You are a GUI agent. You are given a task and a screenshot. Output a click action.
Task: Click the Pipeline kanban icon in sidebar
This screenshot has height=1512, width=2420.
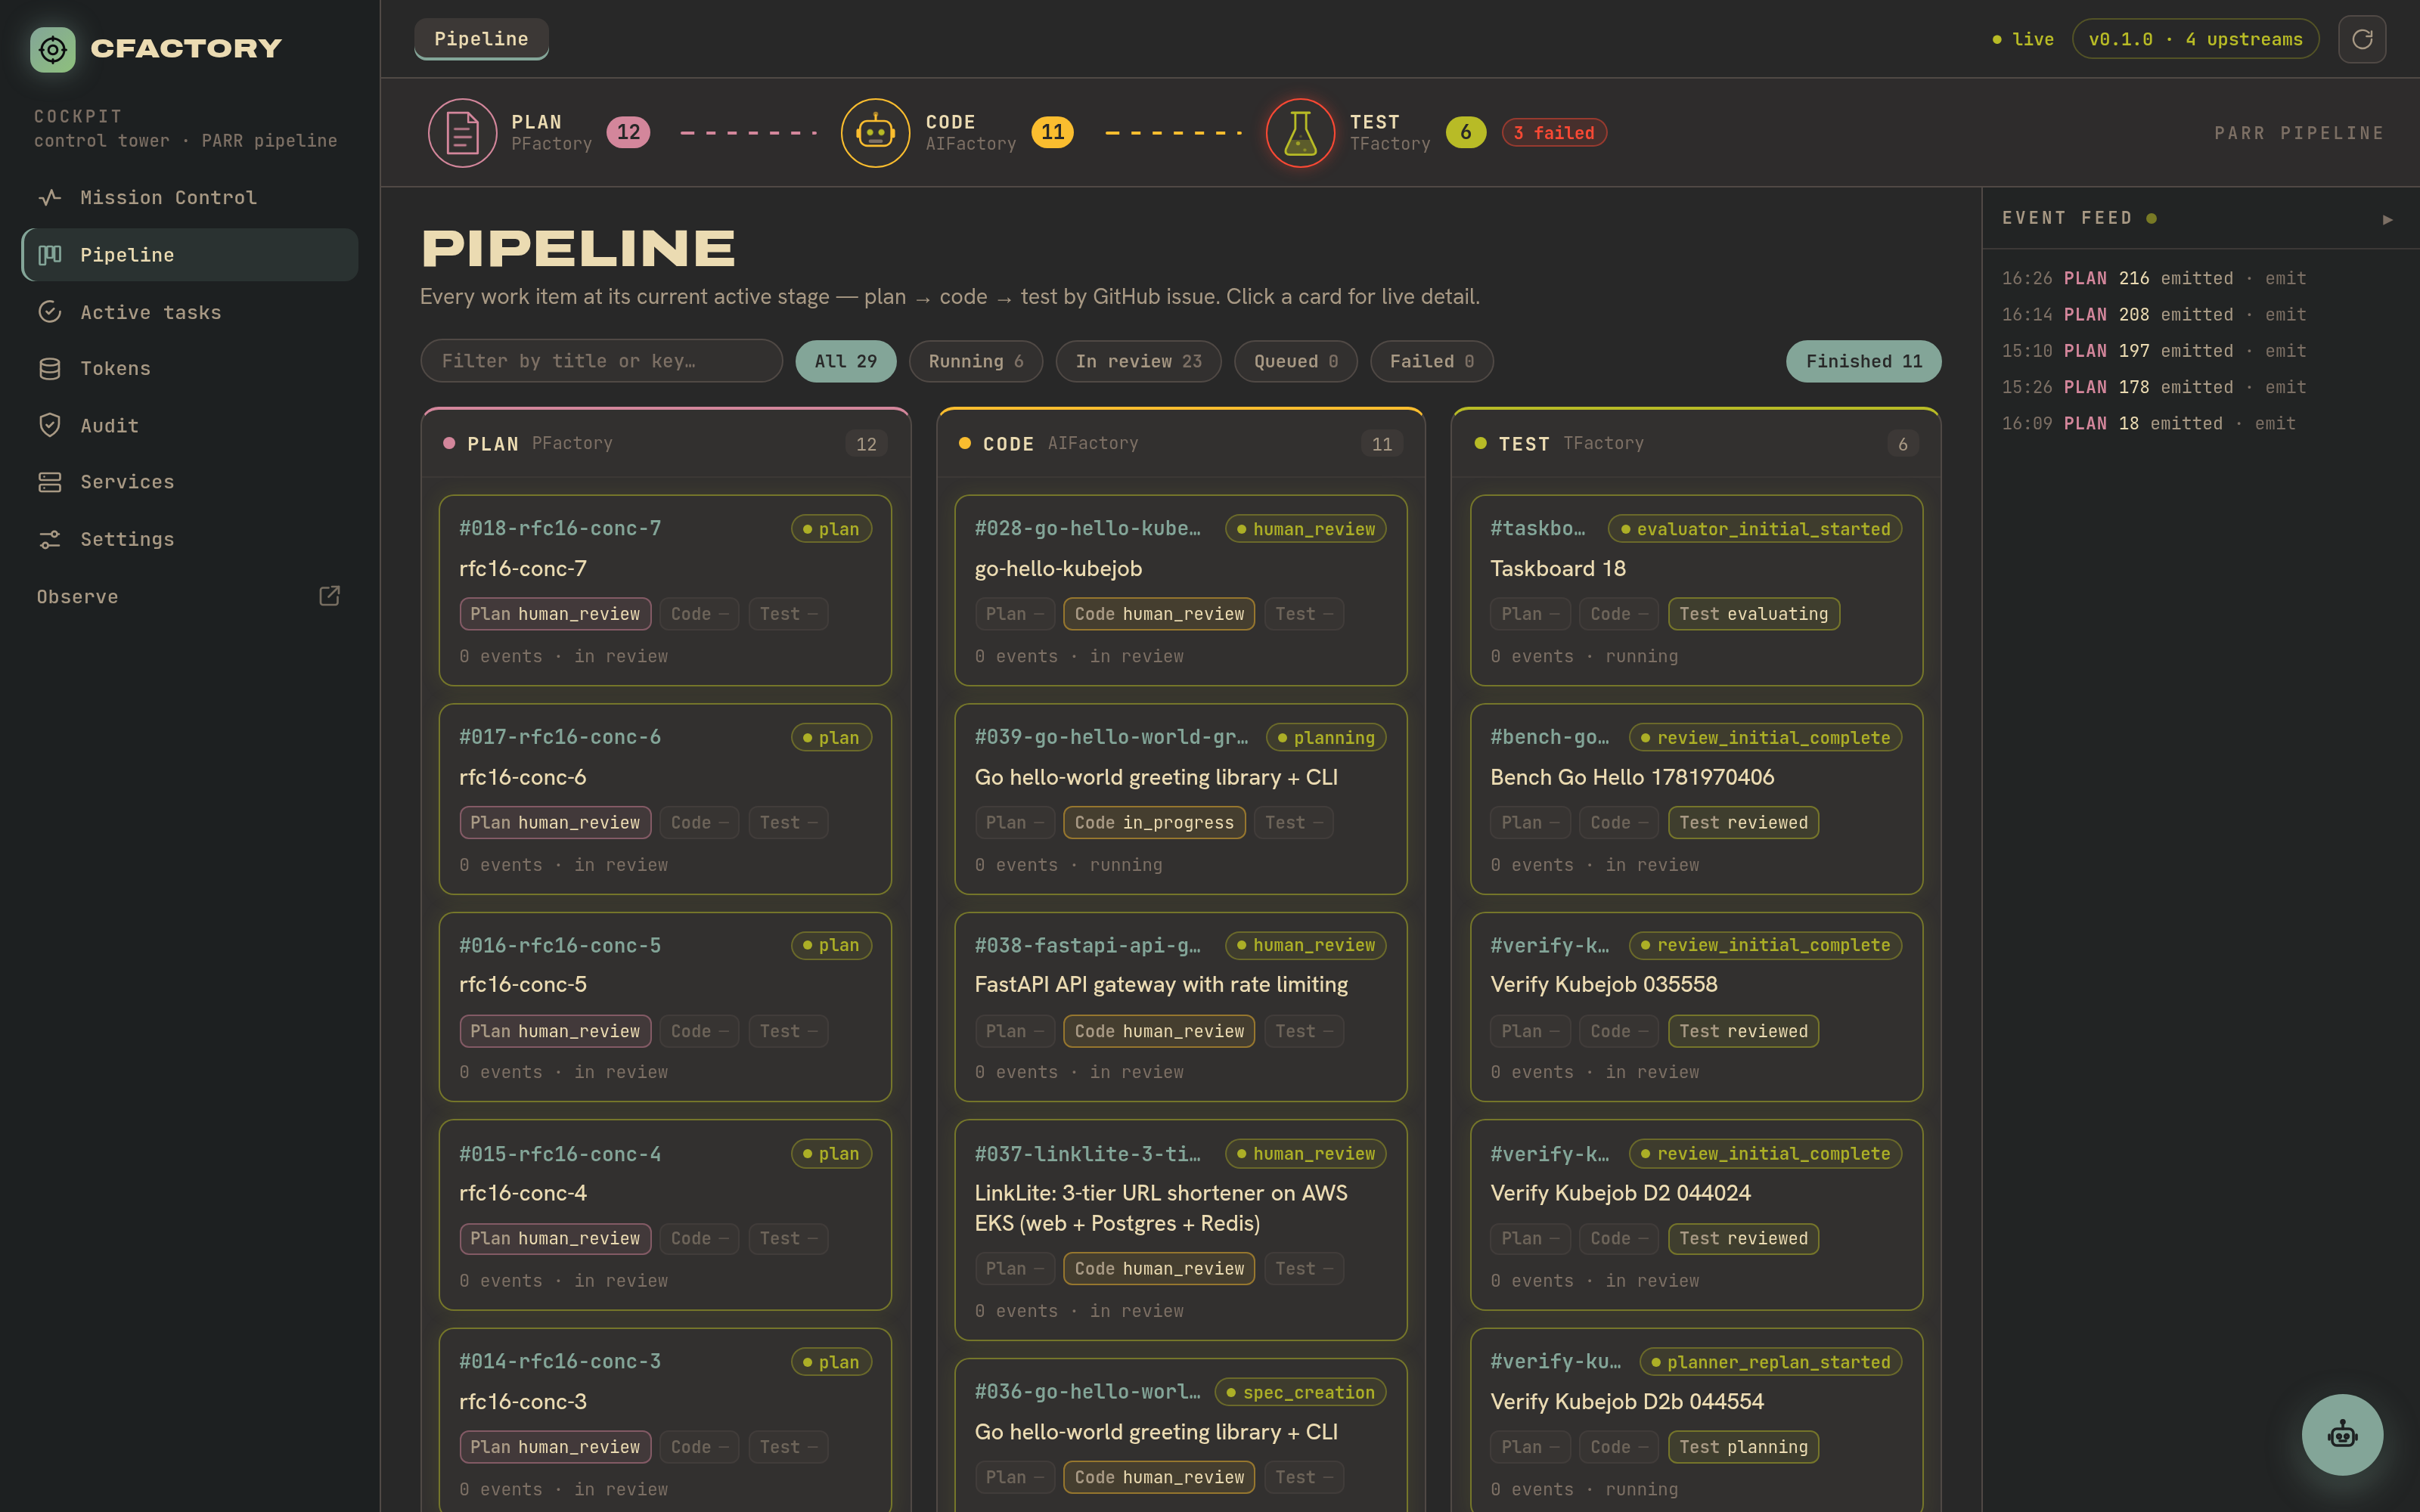[50, 255]
